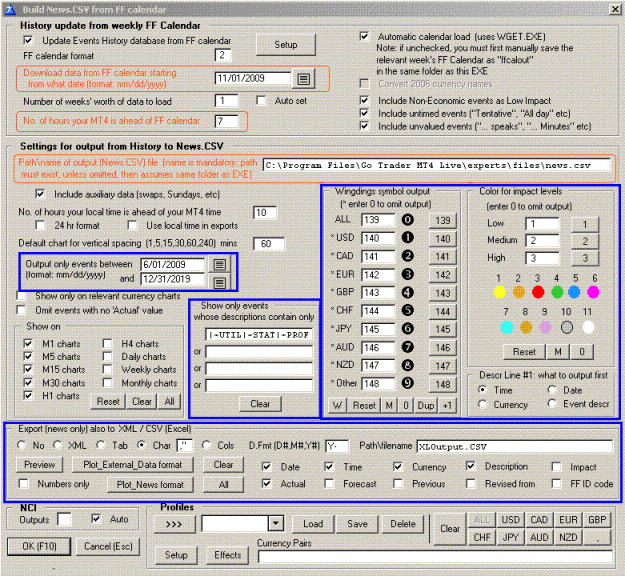This screenshot has width=625, height=576.
Task: Open date picker beside 6/01/2009 field
Action: coord(219,264)
